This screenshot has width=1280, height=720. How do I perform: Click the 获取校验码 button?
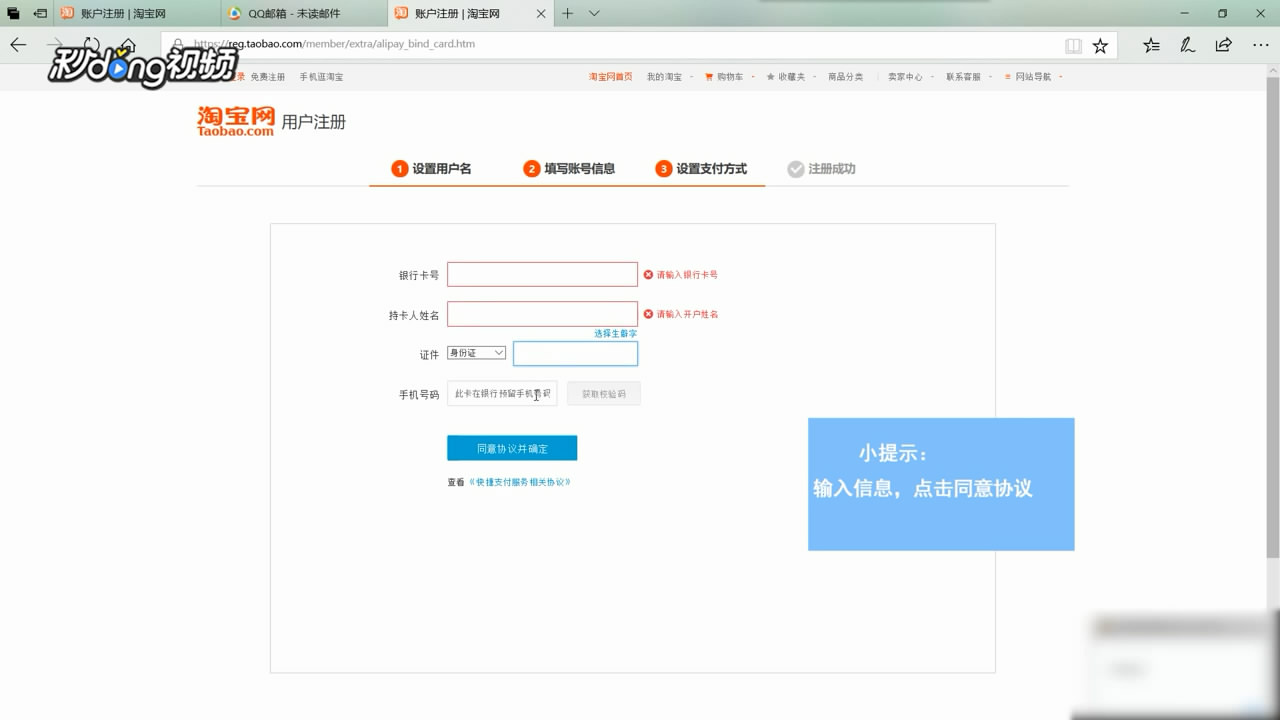tap(604, 394)
